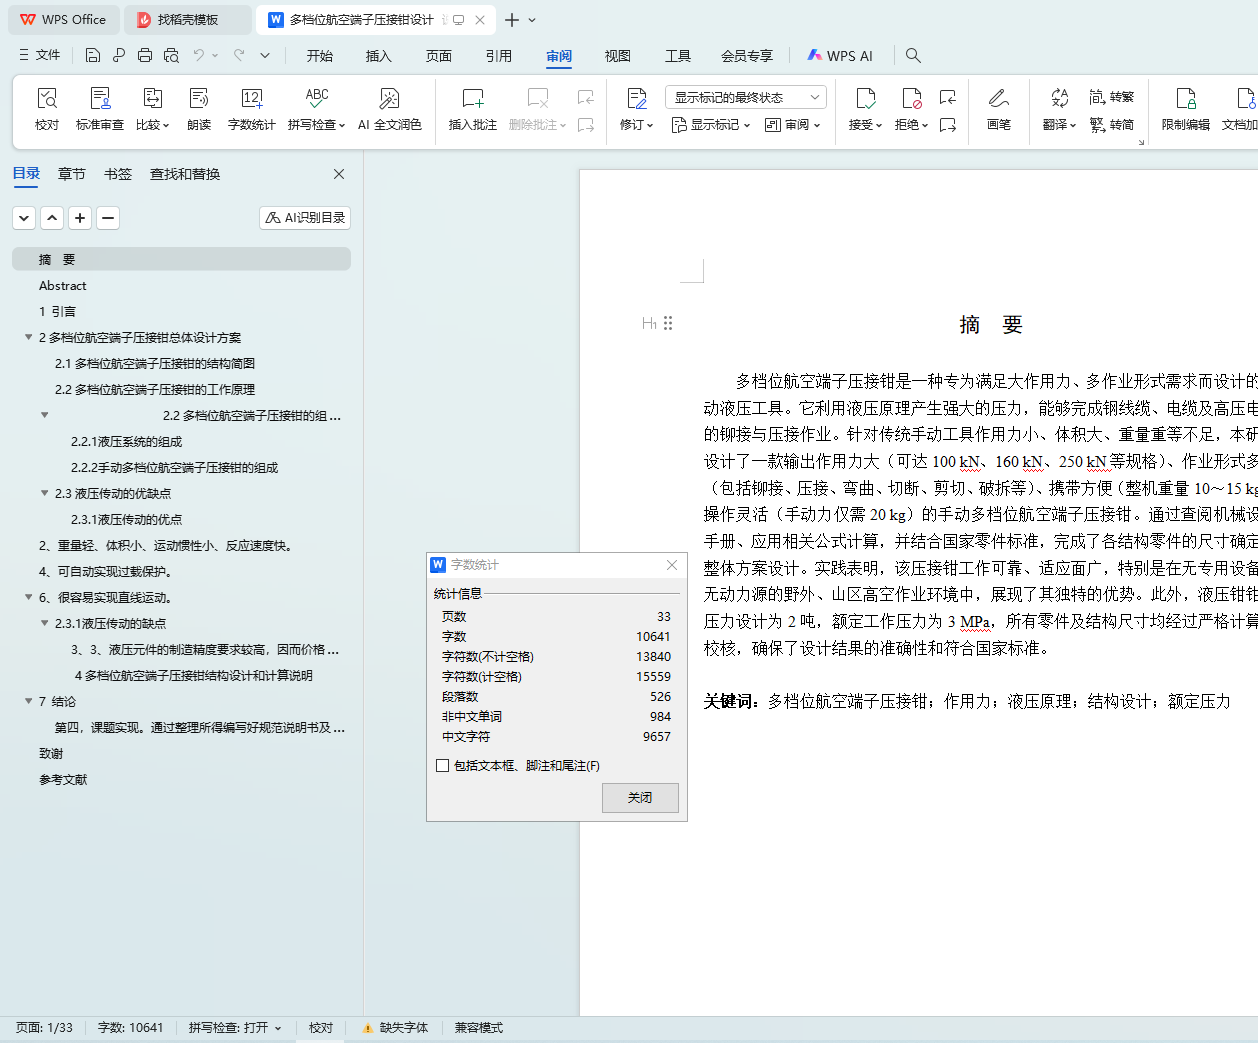Select 致谢 in the outline
The width and height of the screenshot is (1258, 1043).
point(51,753)
